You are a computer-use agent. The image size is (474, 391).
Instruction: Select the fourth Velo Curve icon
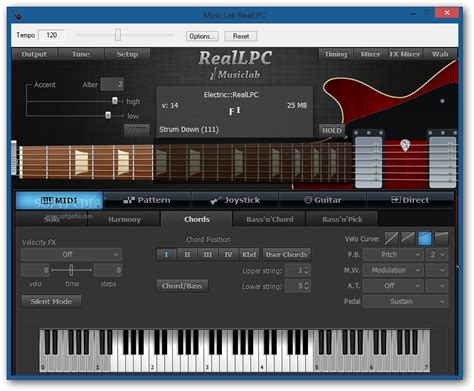coord(441,239)
